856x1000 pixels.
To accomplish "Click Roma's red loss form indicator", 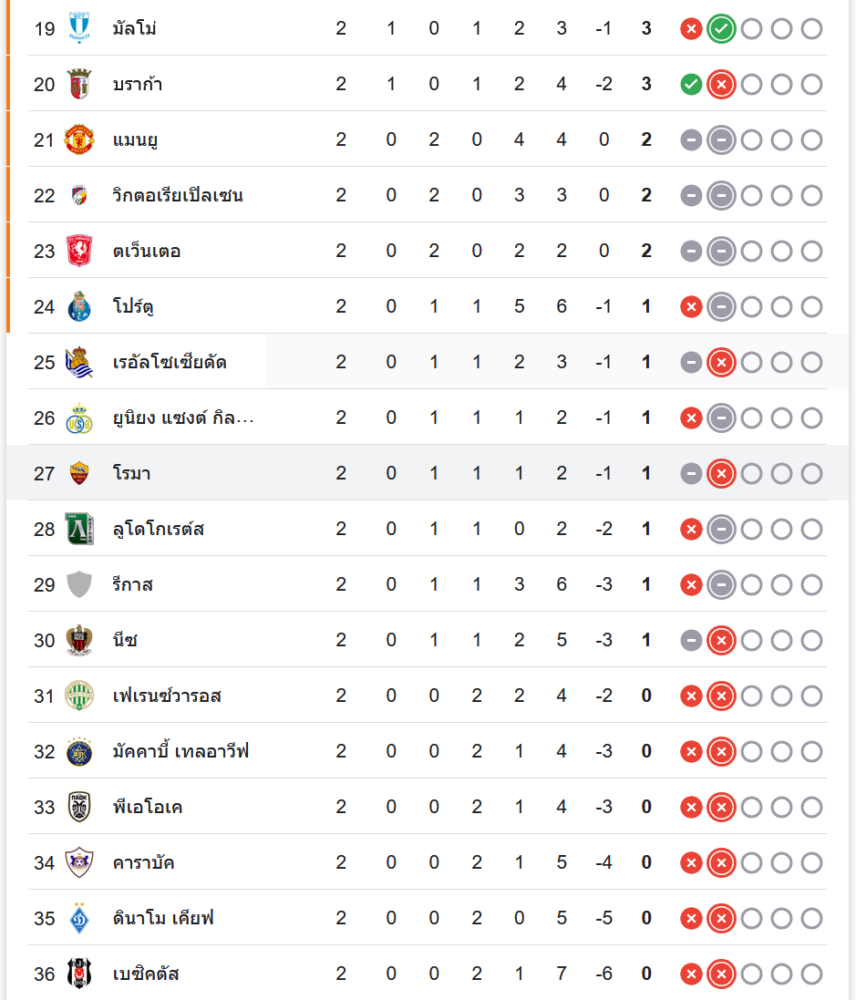I will (720, 473).
